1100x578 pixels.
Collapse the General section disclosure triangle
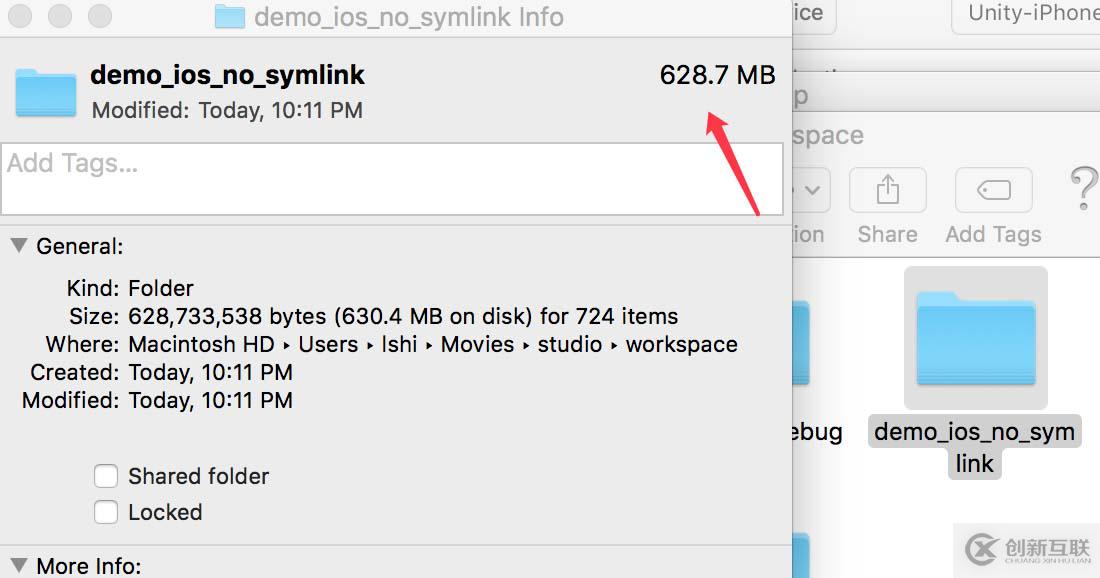point(18,245)
